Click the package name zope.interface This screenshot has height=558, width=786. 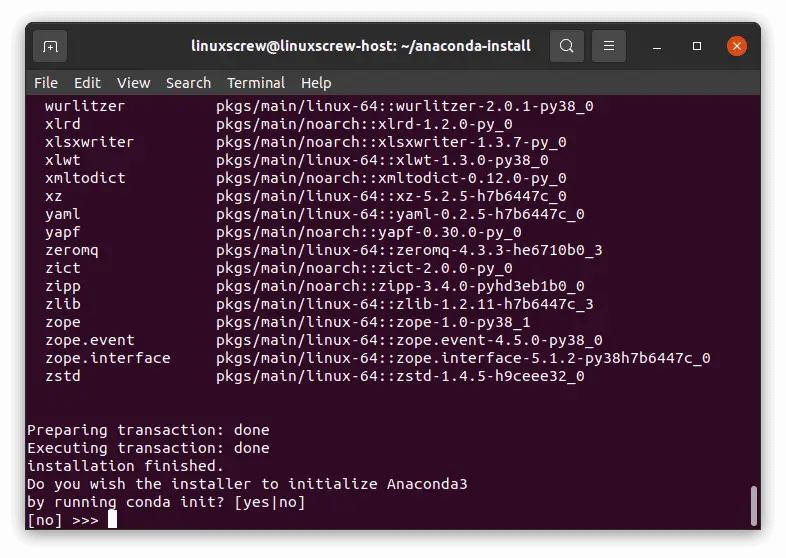(x=108, y=358)
